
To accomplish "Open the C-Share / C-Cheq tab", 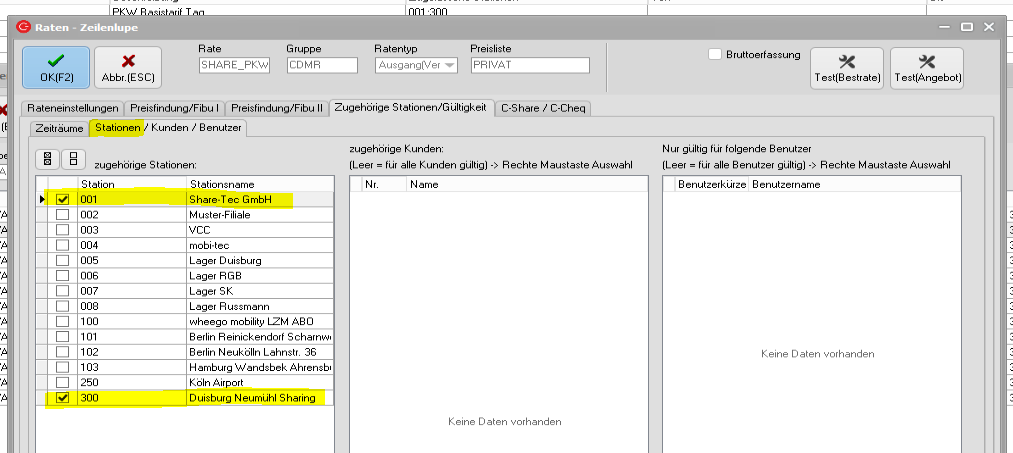I will (x=544, y=107).
